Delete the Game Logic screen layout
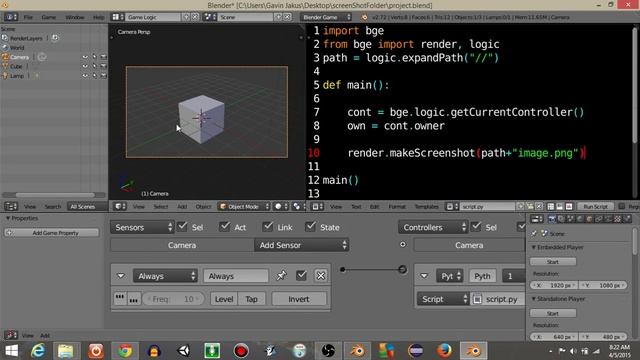The width and height of the screenshot is (640, 360). (x=195, y=17)
